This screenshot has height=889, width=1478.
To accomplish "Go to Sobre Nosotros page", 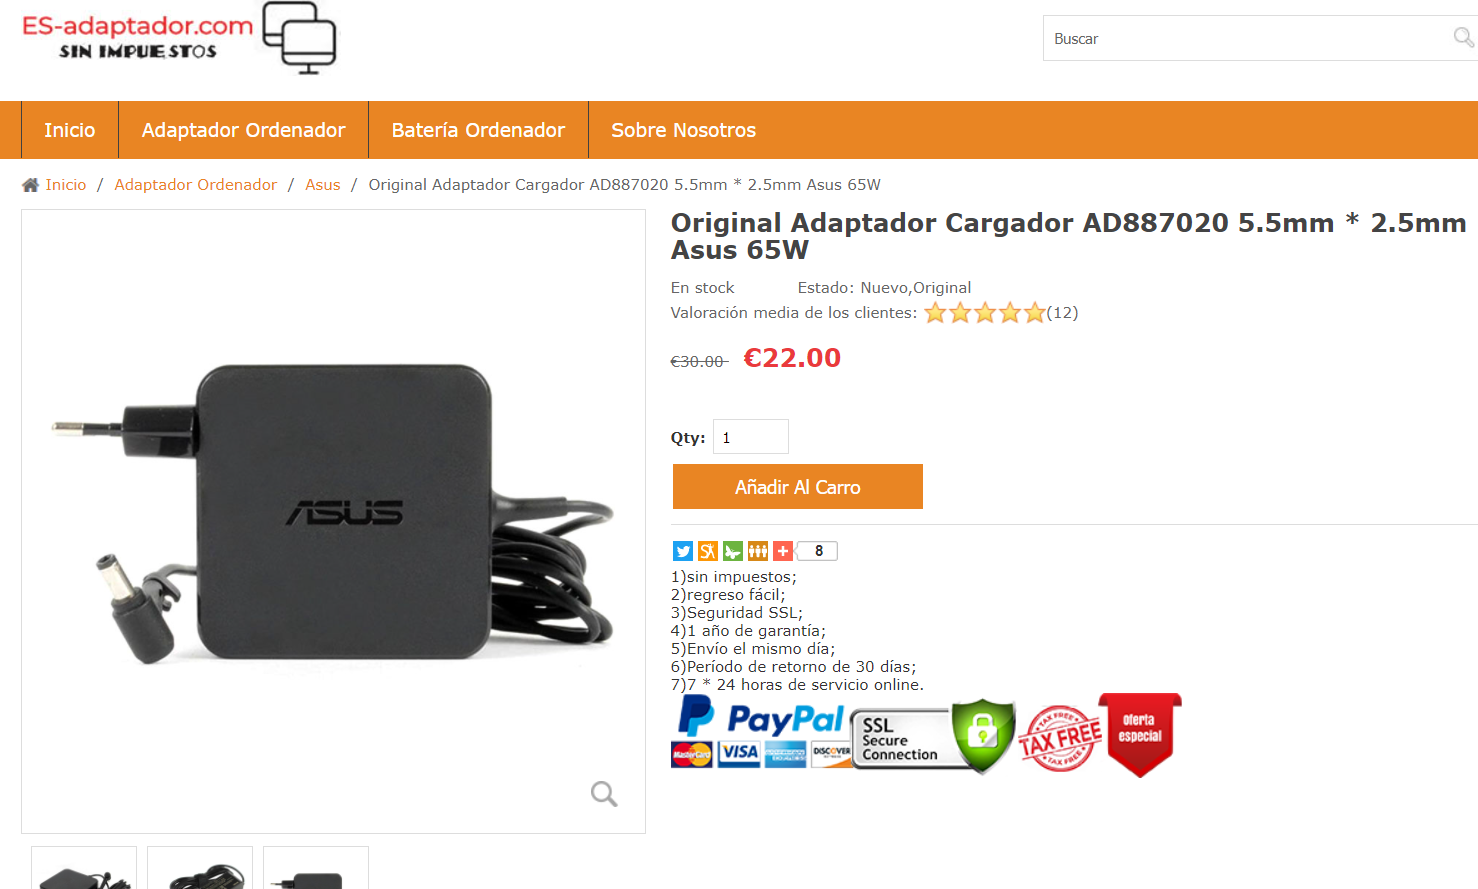I will (683, 130).
